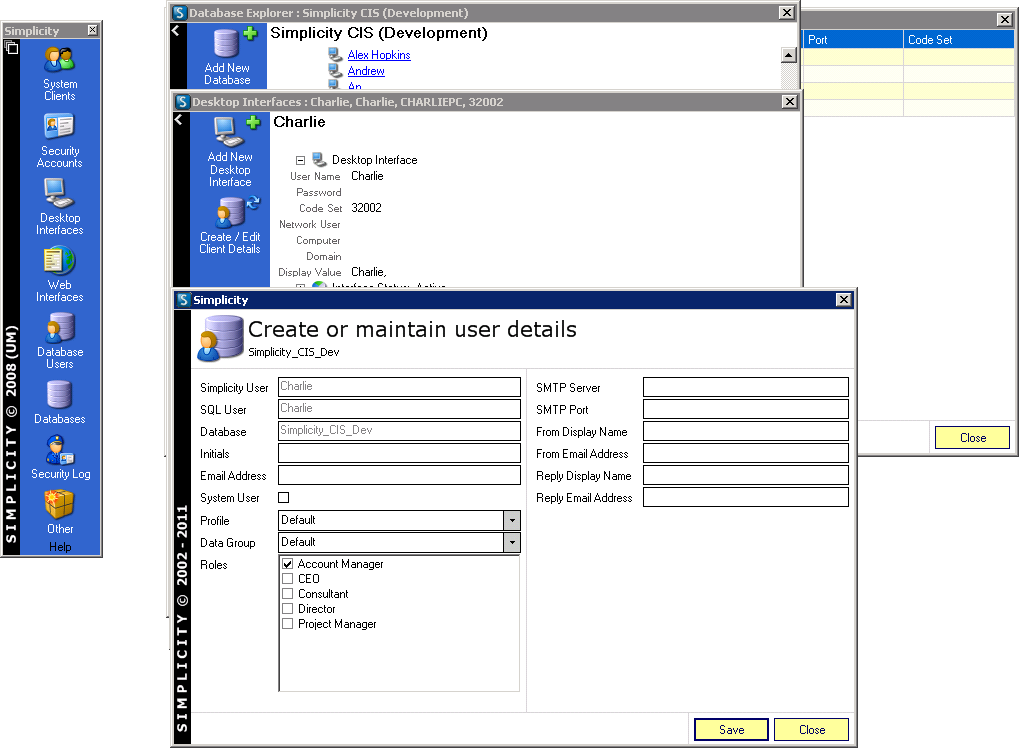Click the Code Set value 32002
This screenshot has height=748, width=1019.
pyautogui.click(x=367, y=208)
